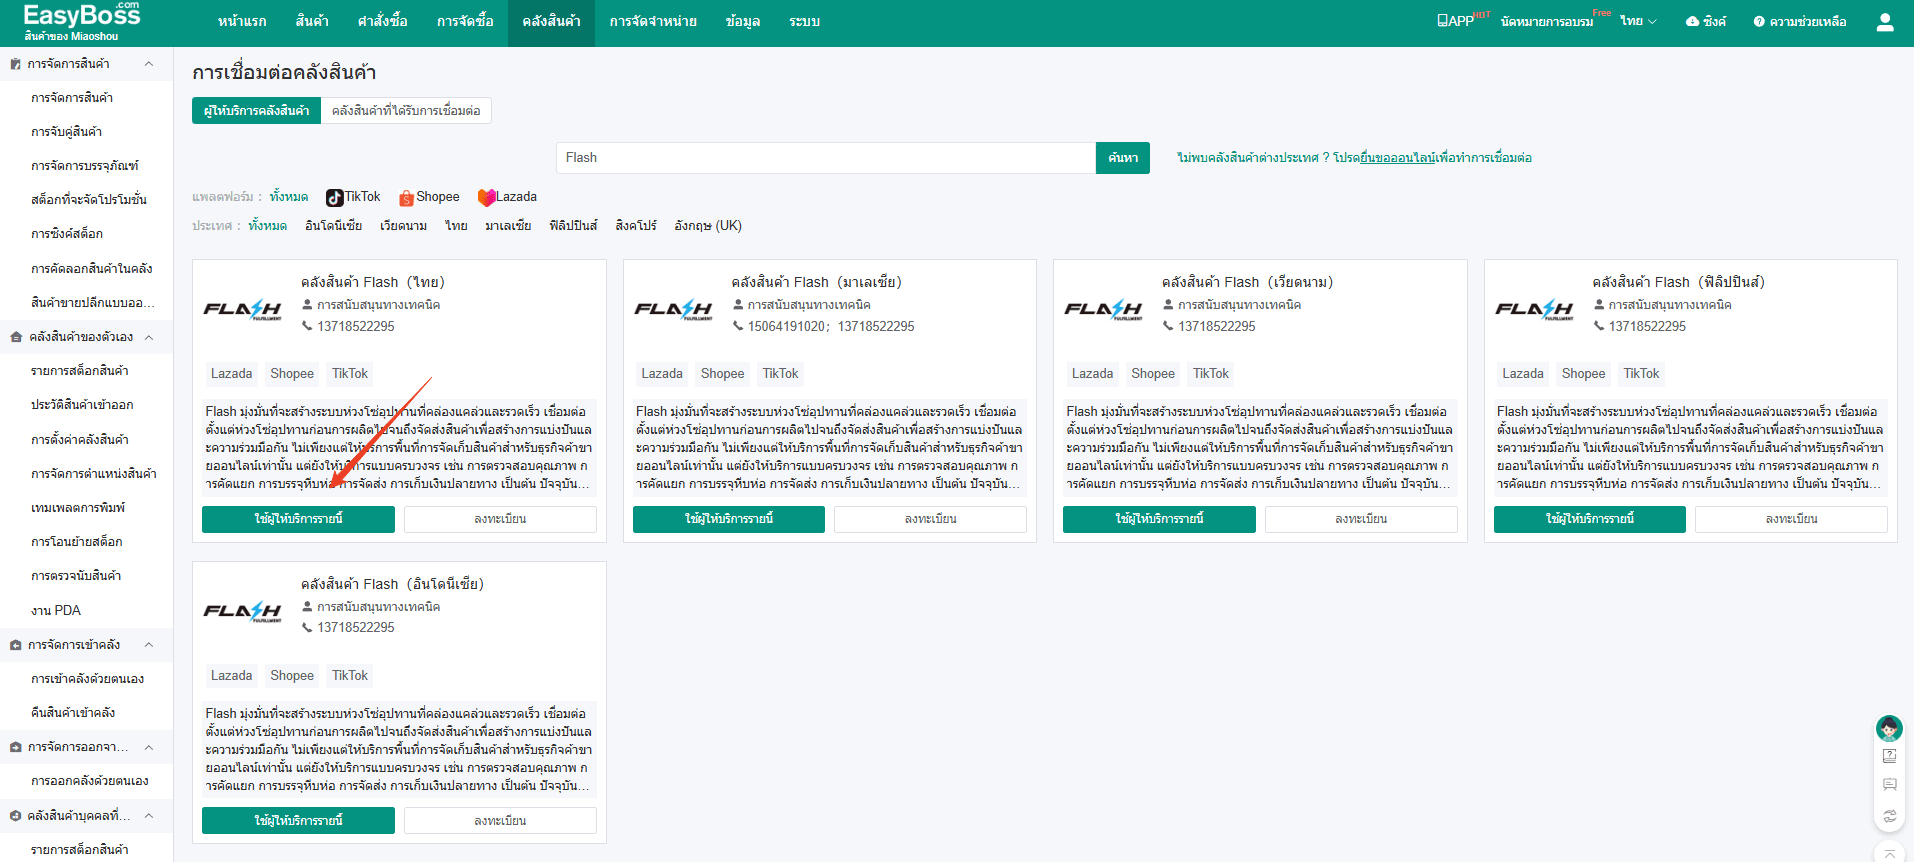Select ทั้งหมด in platform filter row
The height and width of the screenshot is (862, 1914).
coord(288,197)
